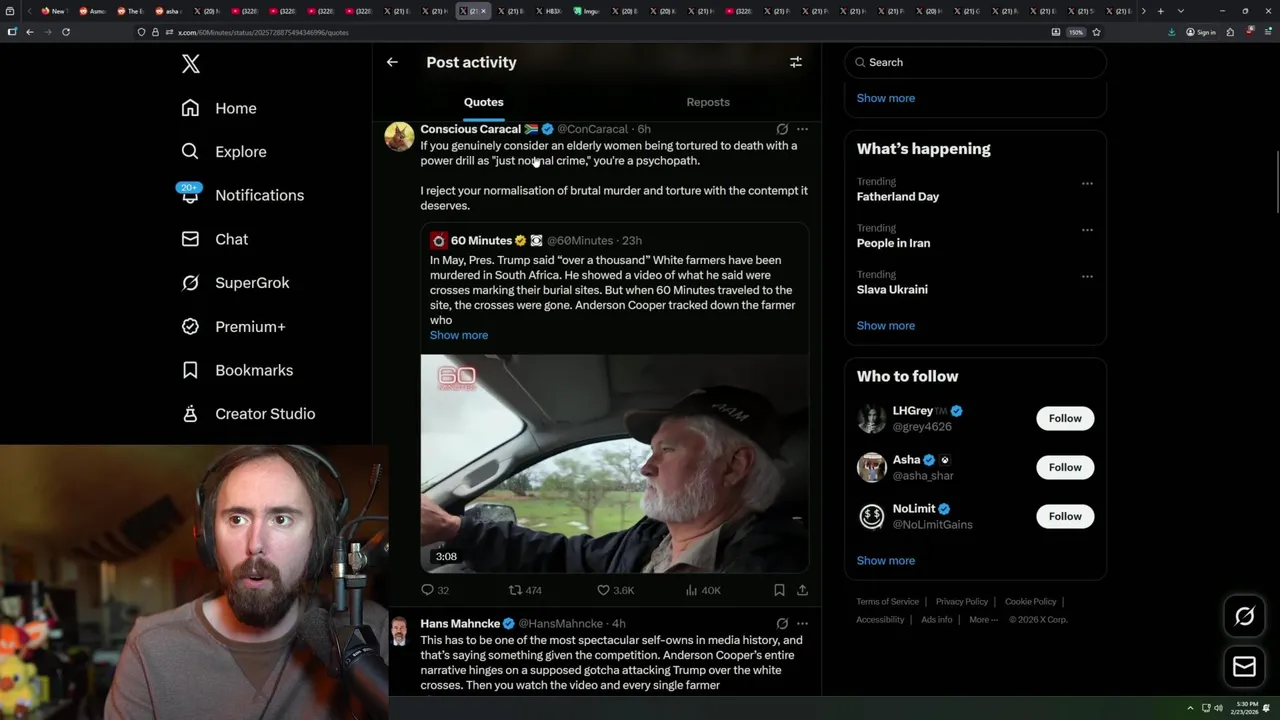The width and height of the screenshot is (1280, 720).
Task: Show more of the 60 Minutes quoted text
Action: point(459,335)
